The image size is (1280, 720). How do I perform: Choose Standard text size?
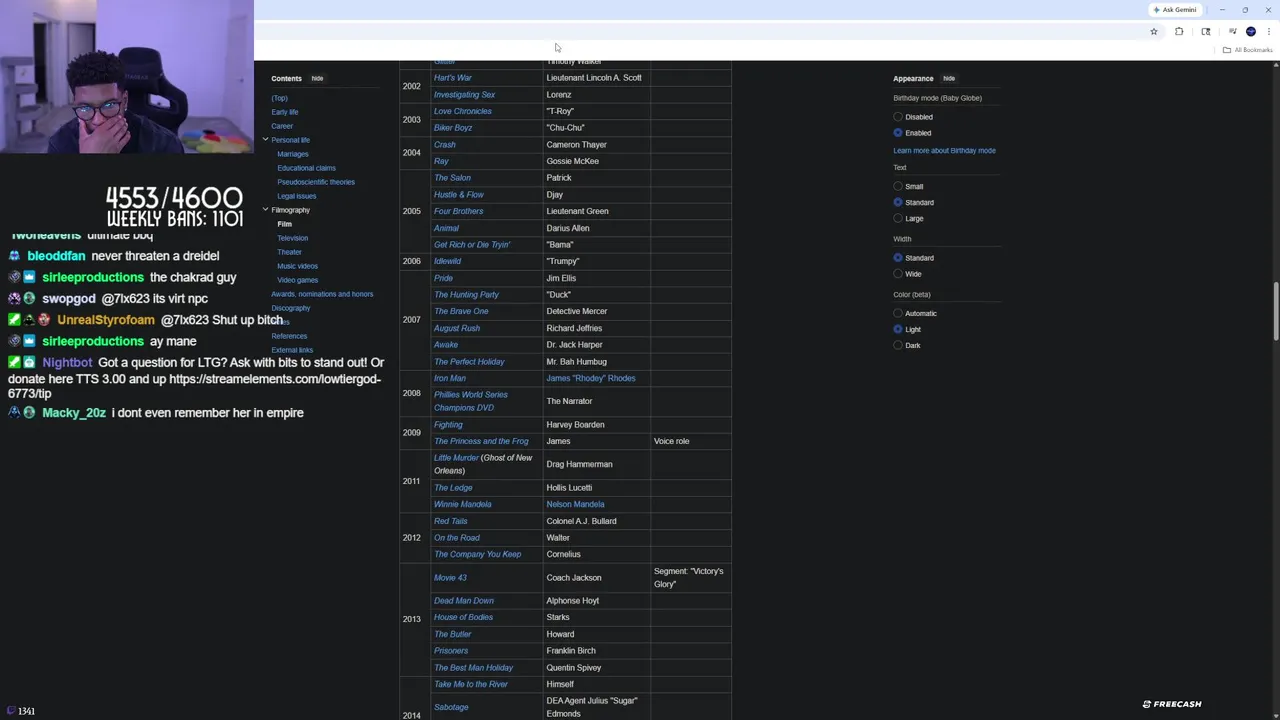[x=898, y=203]
